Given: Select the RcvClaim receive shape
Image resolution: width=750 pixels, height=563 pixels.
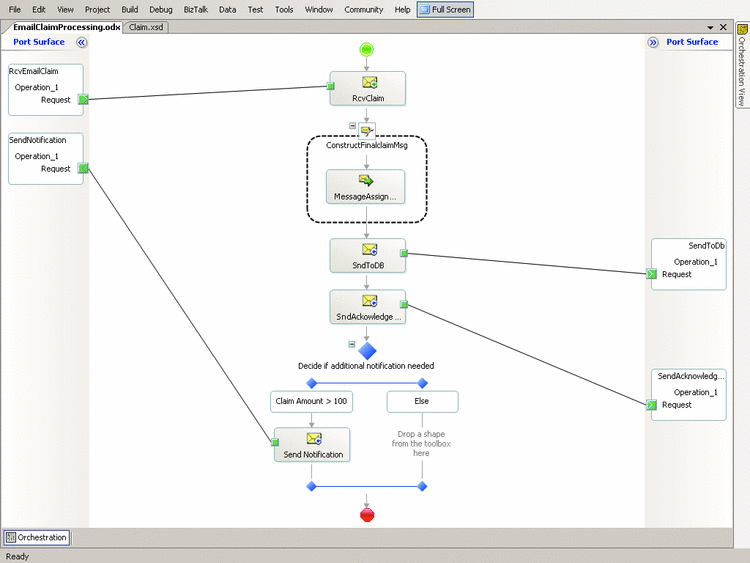Looking at the screenshot, I should pyautogui.click(x=367, y=88).
